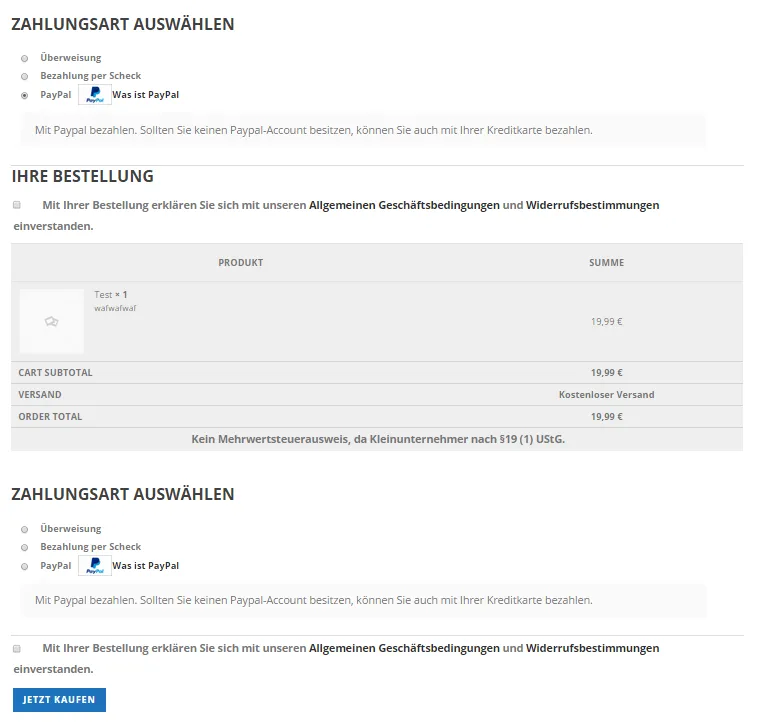Tick the terms checkbox under Ihre Bestellung
The height and width of the screenshot is (722, 761).
pyautogui.click(x=17, y=205)
